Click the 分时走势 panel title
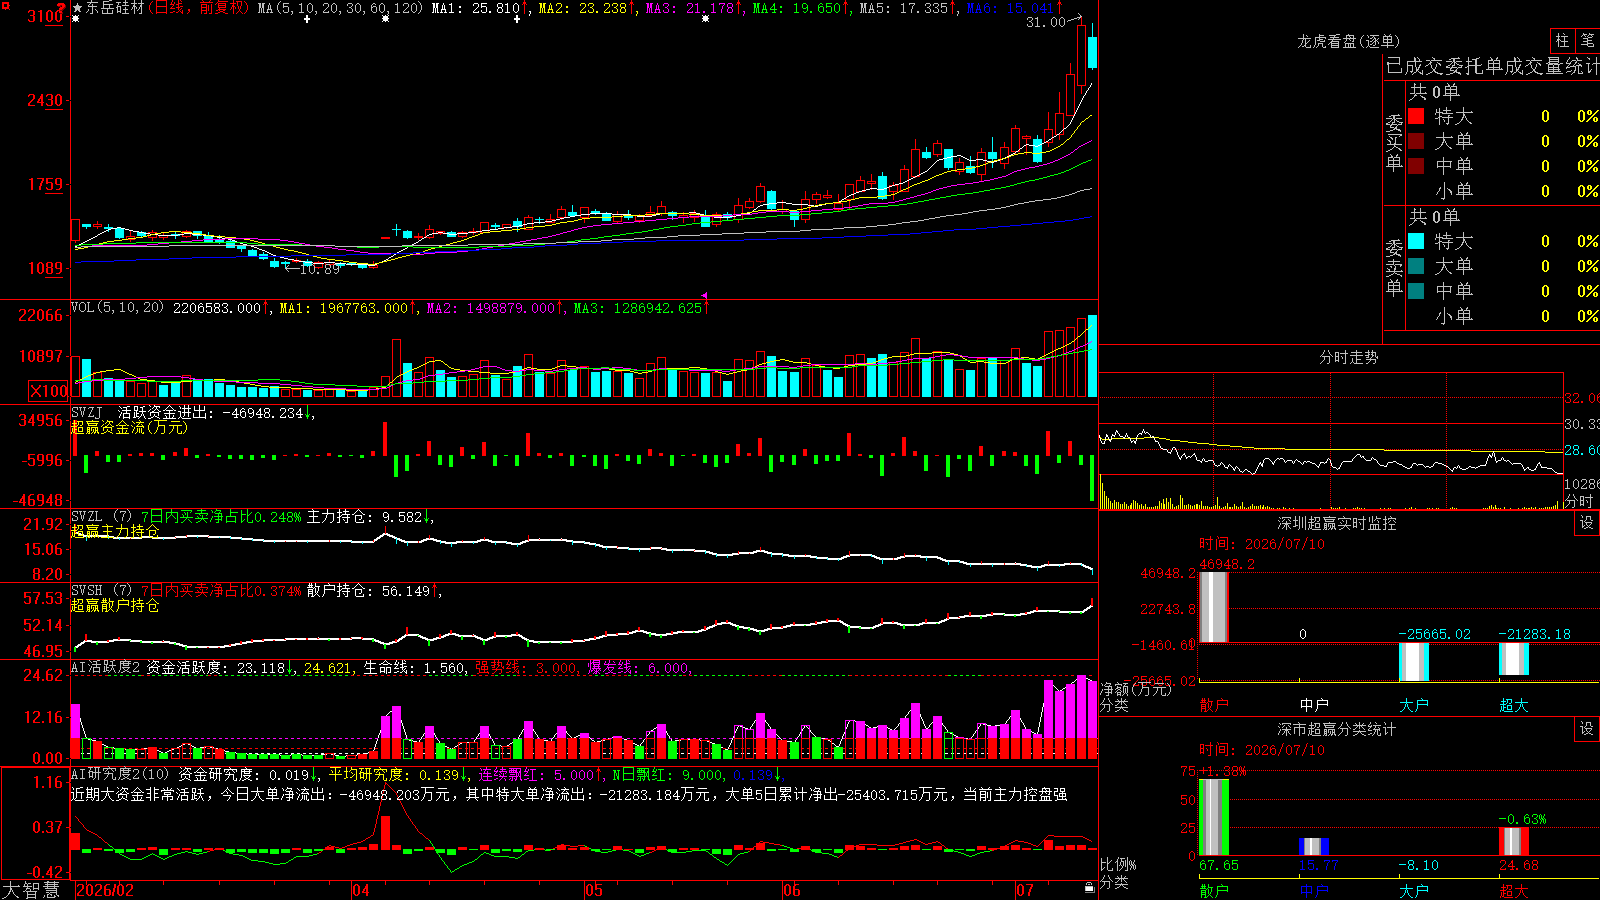 [1349, 357]
